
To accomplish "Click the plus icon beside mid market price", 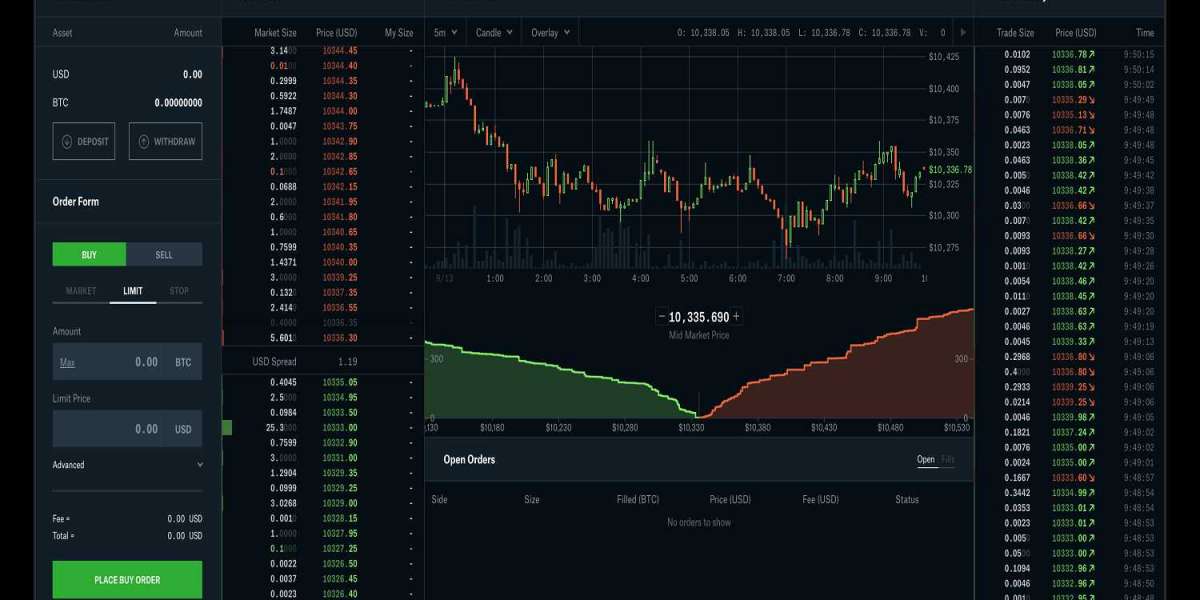I will coord(737,317).
